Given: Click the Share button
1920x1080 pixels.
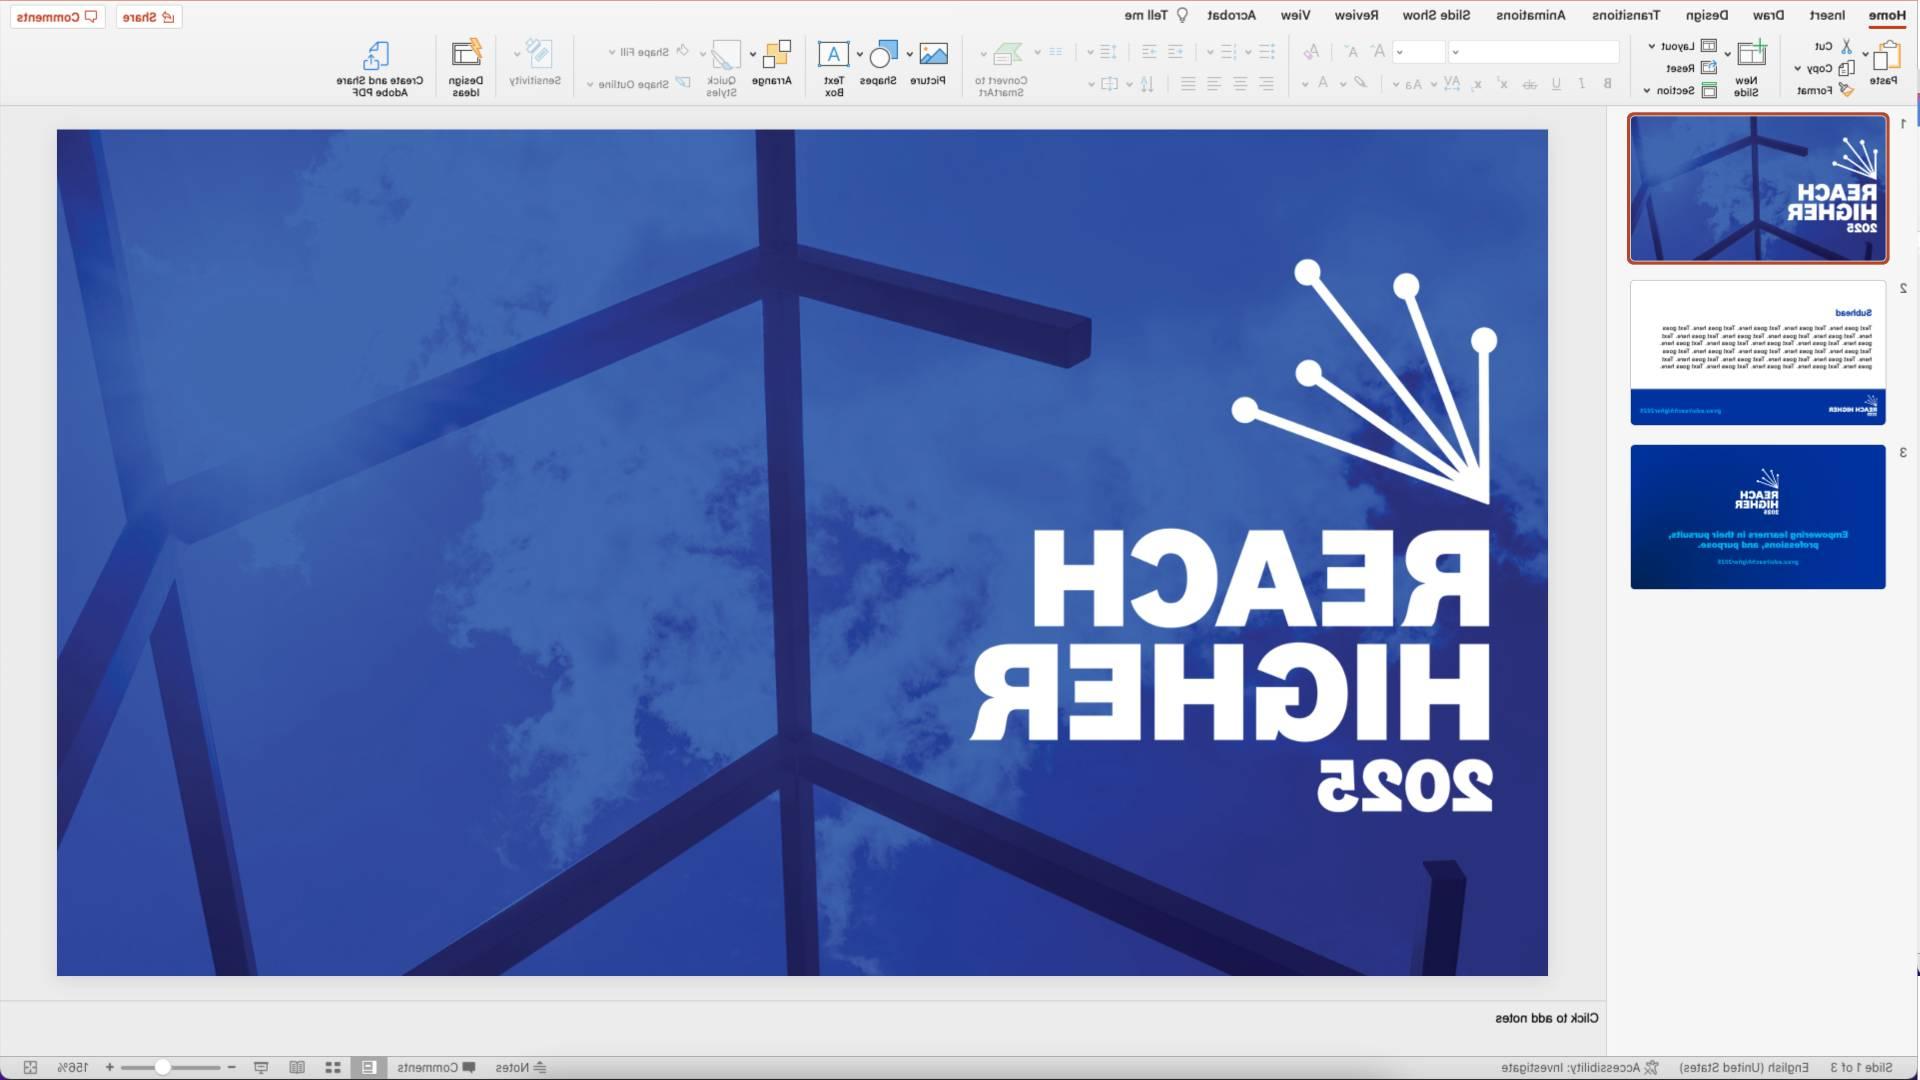Looking at the screenshot, I should 149,17.
